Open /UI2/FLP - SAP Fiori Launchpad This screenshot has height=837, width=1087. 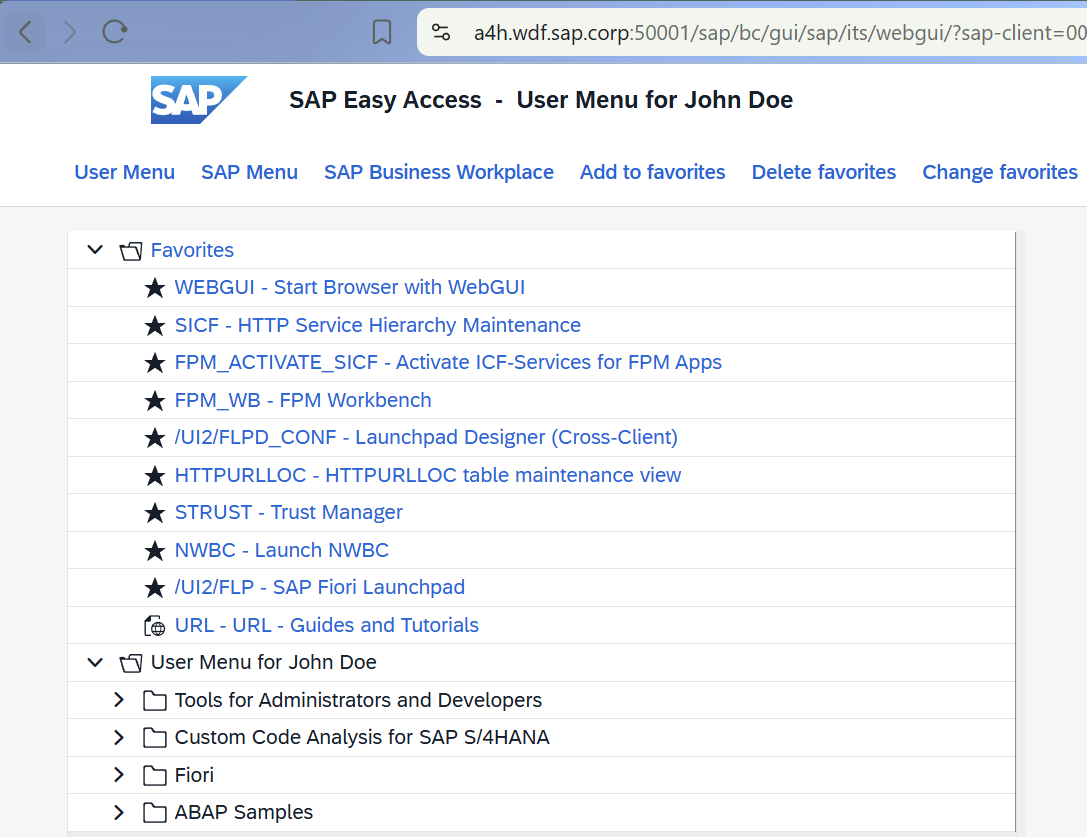320,587
